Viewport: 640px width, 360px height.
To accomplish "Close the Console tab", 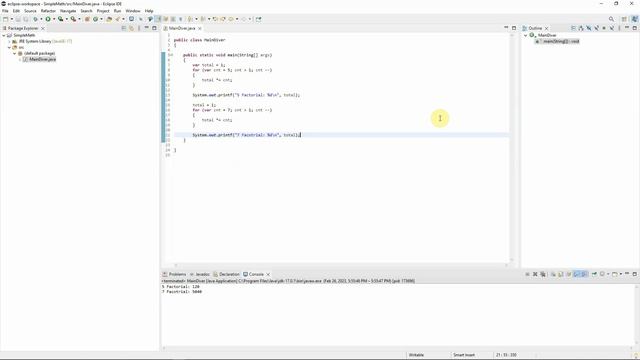I will coord(268,274).
